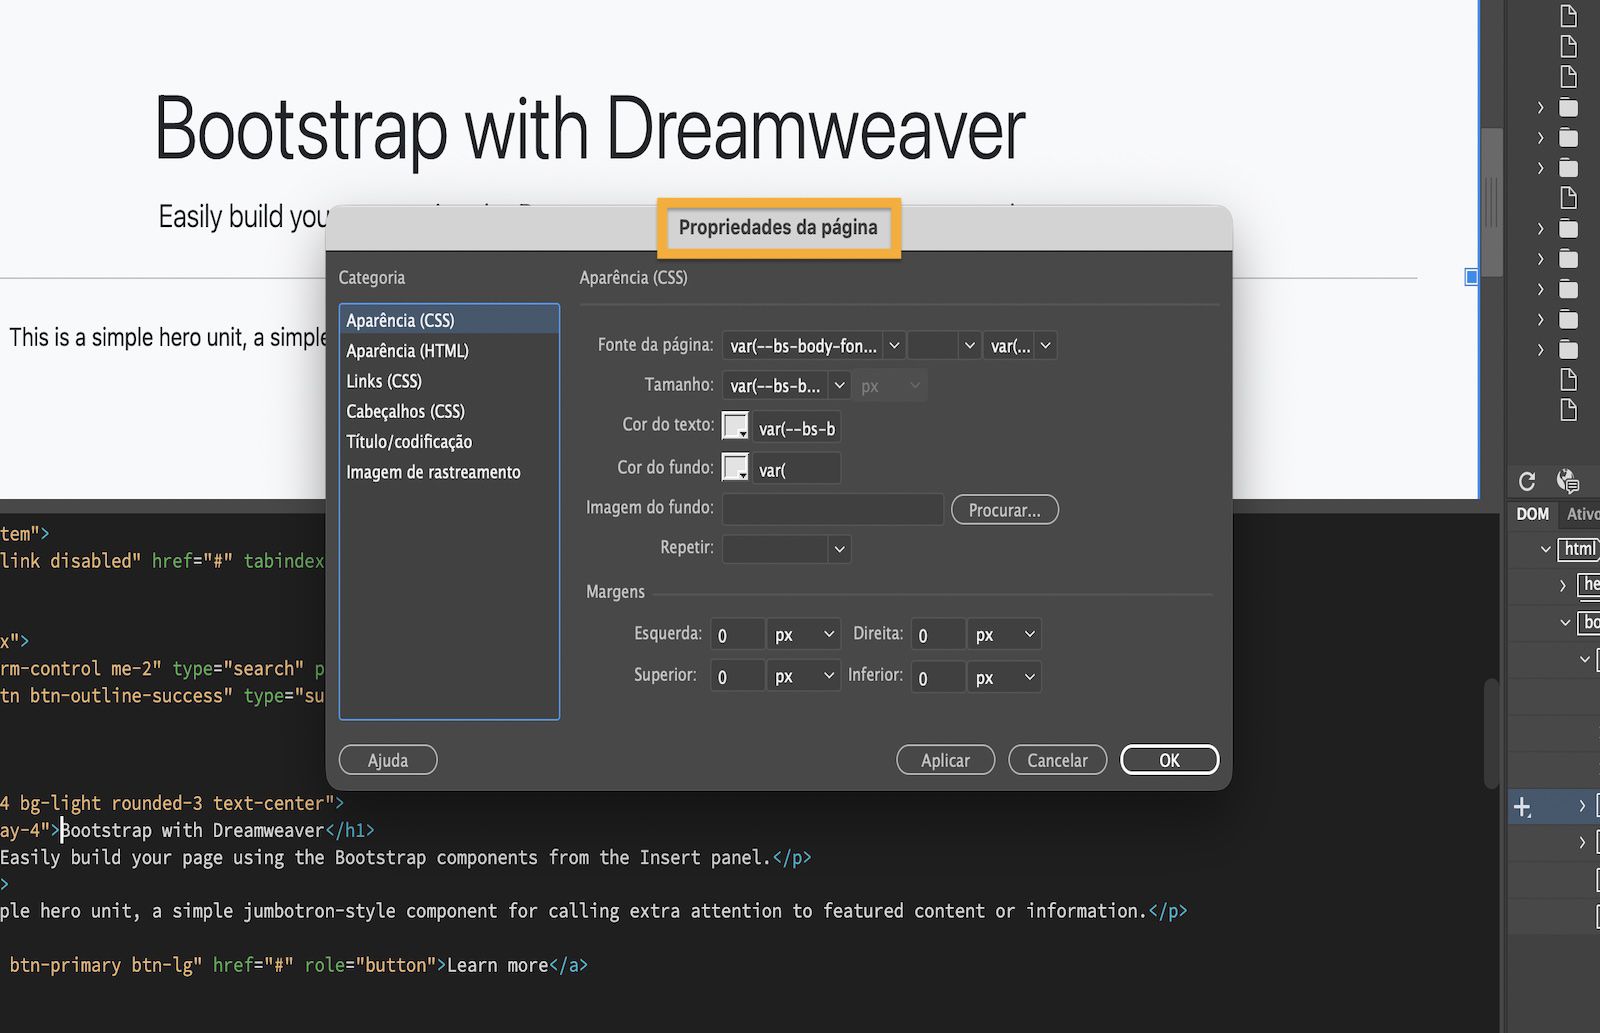Click the 'Learn more' code line
This screenshot has width=1600, height=1033.
(x=294, y=965)
